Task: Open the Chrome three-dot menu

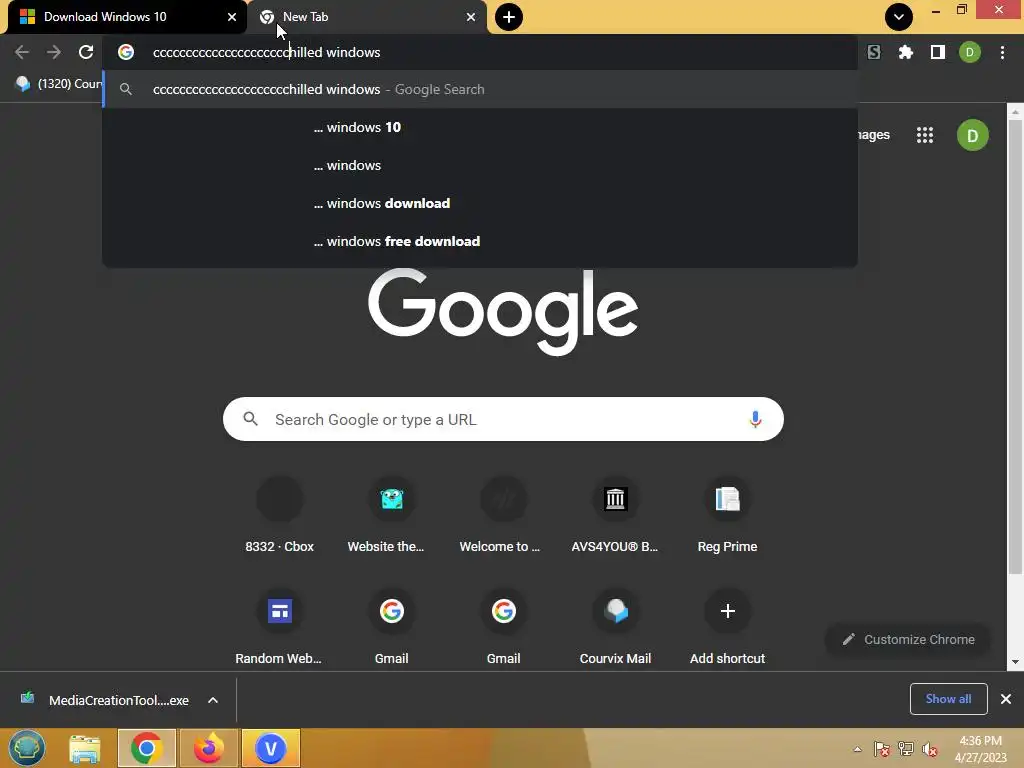Action: coord(1002,52)
